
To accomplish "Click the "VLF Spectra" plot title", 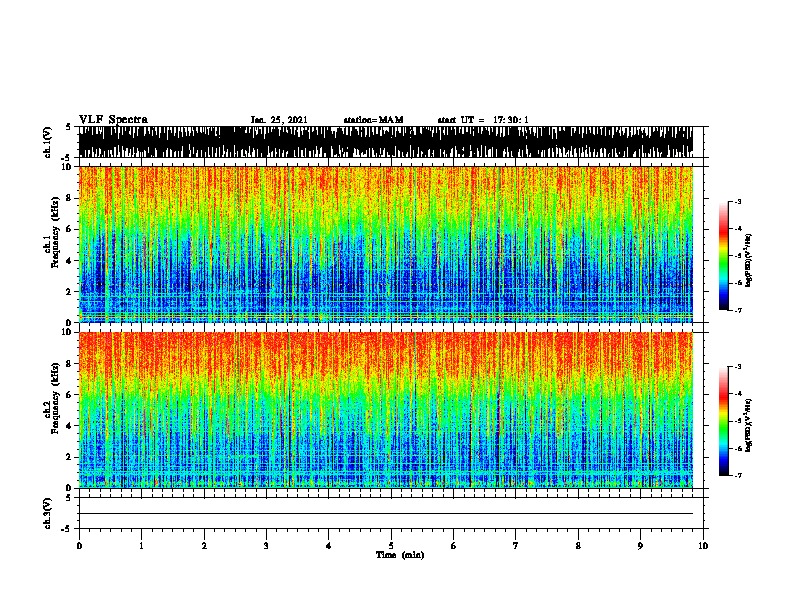I will coord(113,120).
